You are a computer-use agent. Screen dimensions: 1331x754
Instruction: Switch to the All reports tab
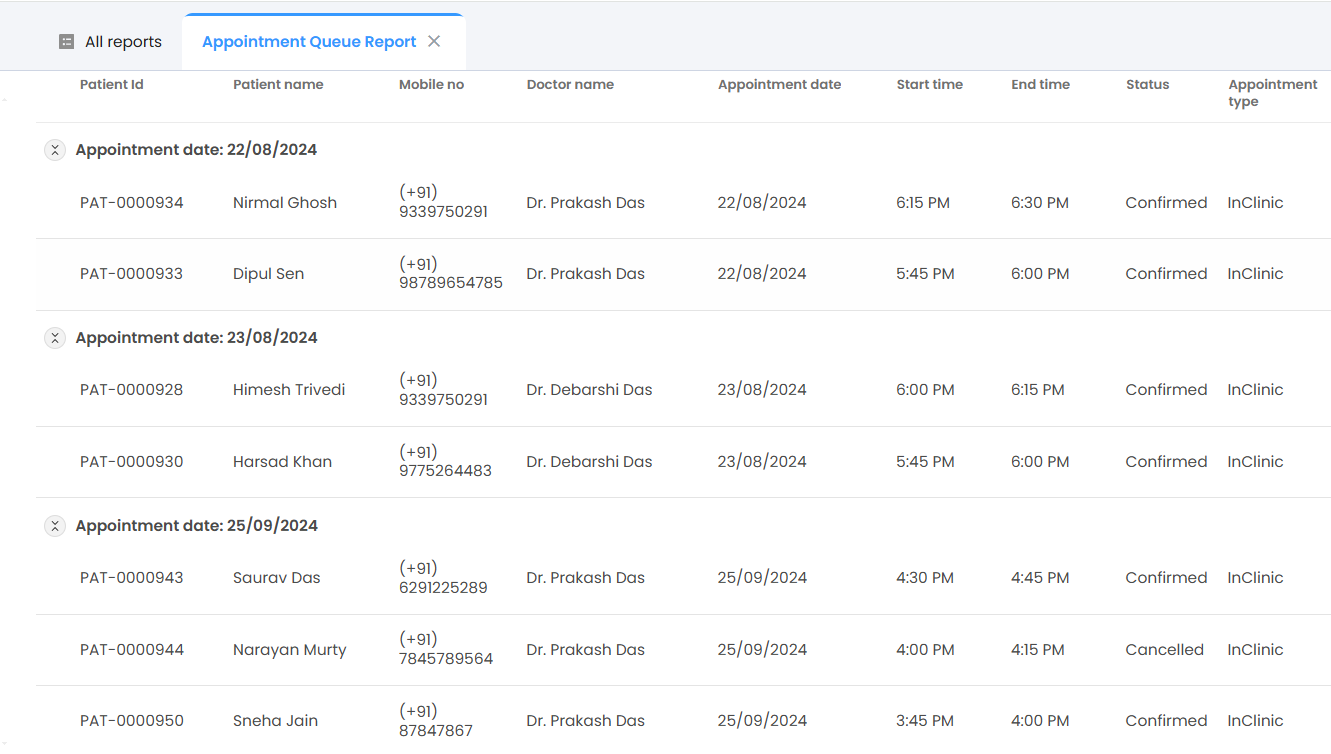122,42
